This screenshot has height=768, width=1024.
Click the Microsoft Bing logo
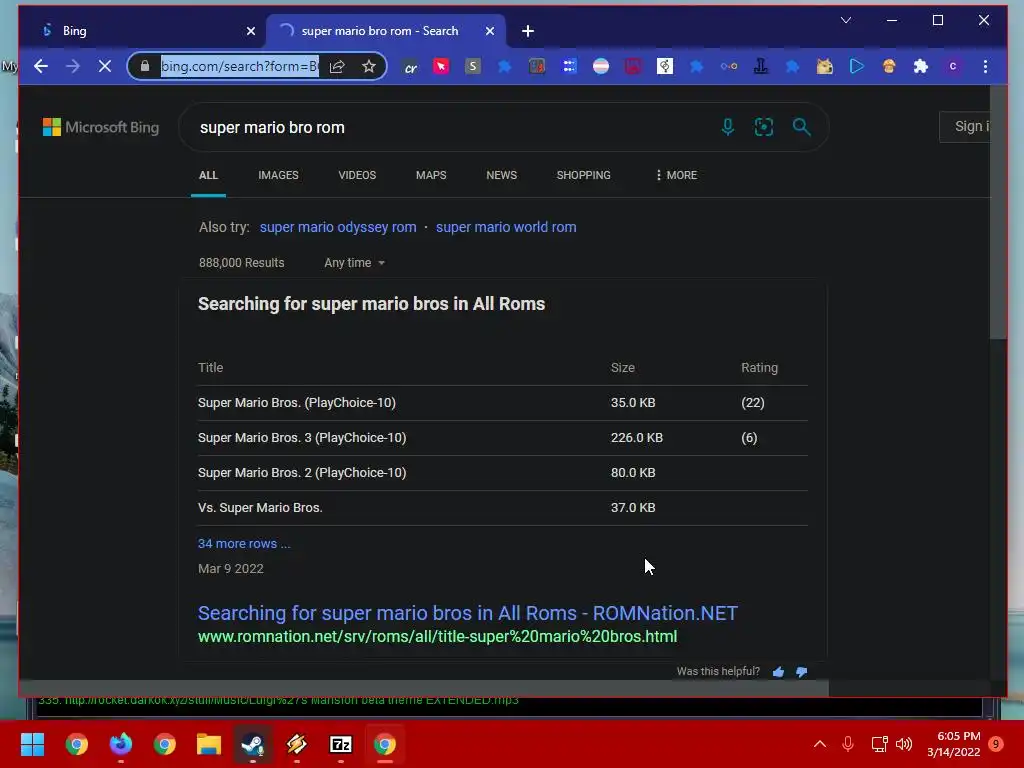pos(101,127)
